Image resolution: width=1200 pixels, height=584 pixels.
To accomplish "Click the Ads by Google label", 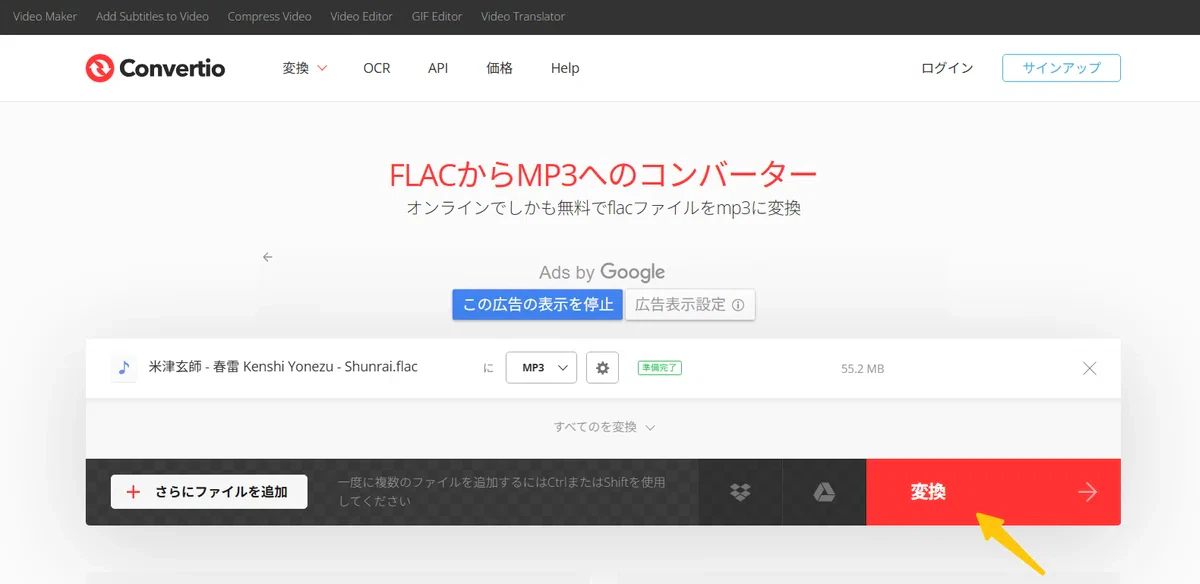I will tap(602, 272).
